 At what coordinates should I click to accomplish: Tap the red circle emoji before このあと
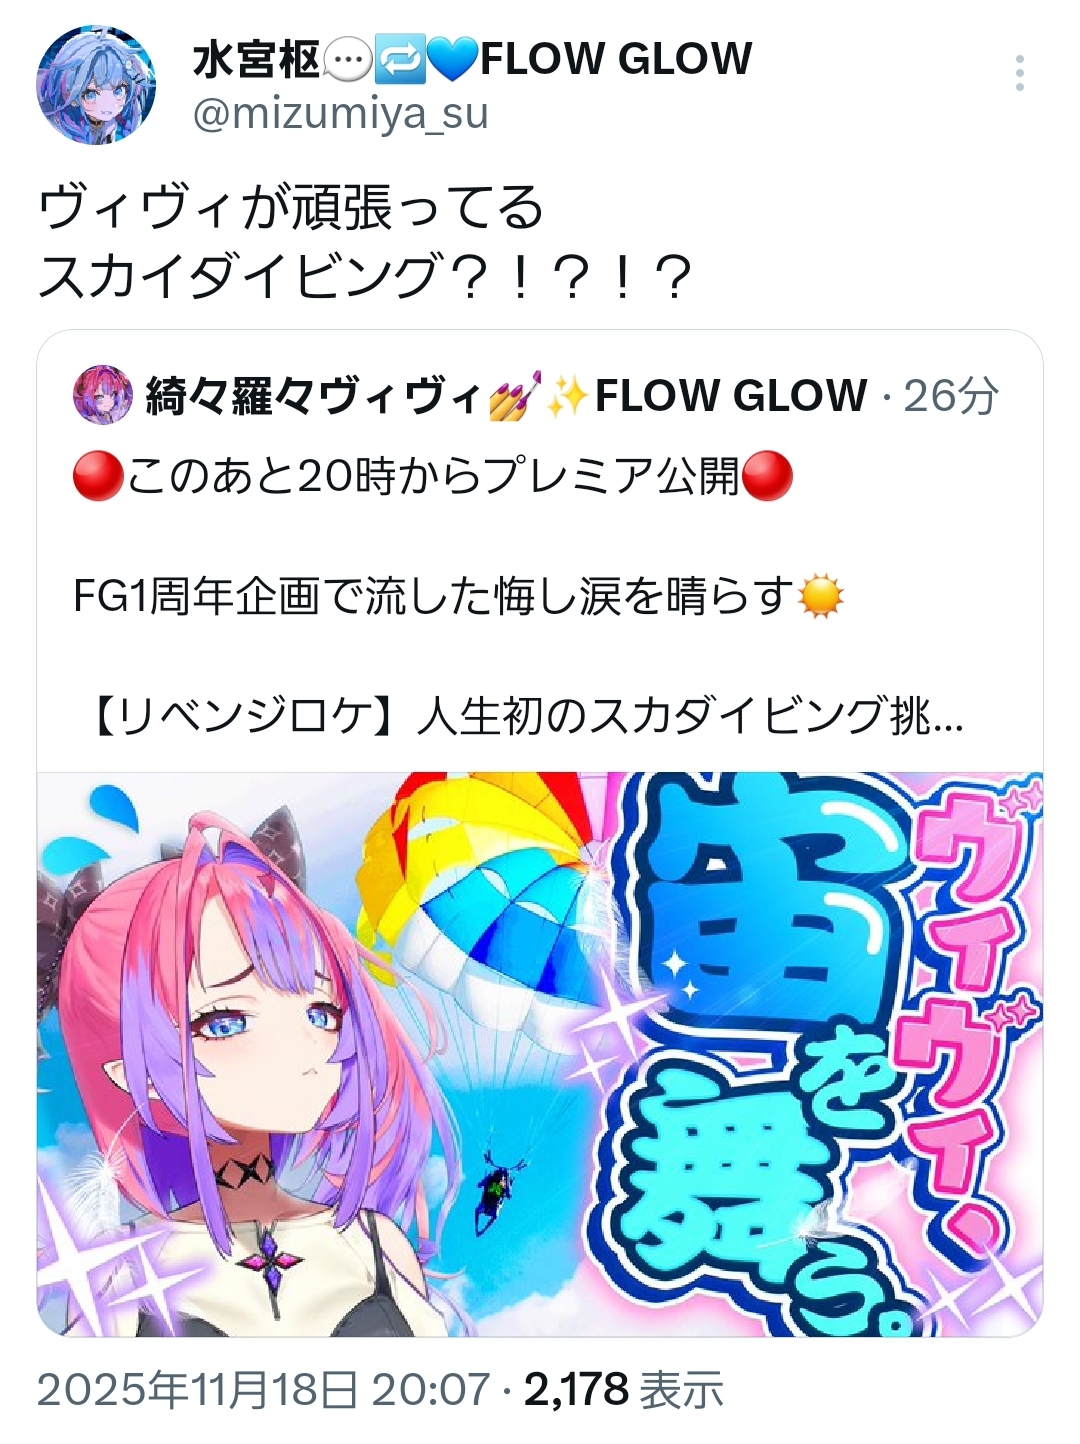pos(98,477)
